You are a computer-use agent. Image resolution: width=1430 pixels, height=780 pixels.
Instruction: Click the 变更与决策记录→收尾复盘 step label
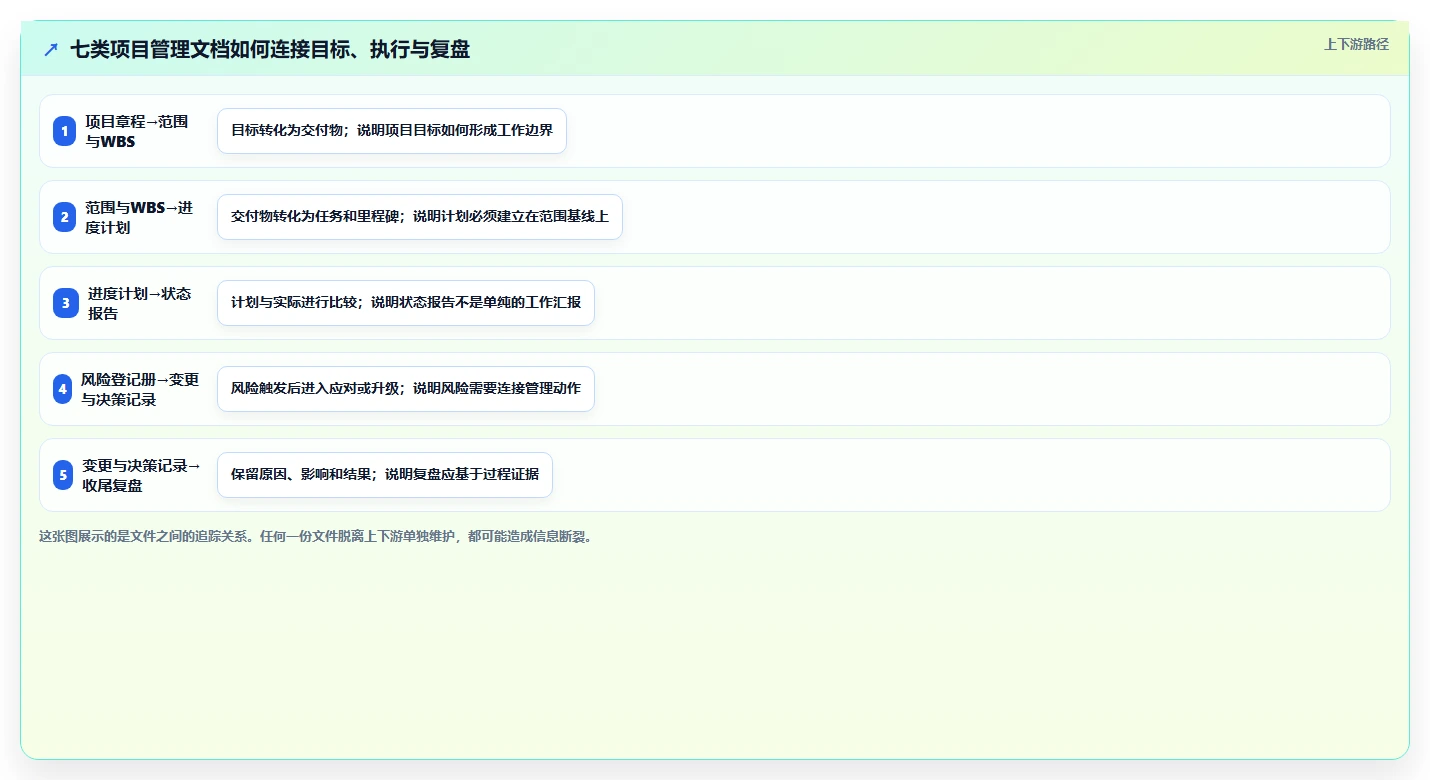click(142, 475)
